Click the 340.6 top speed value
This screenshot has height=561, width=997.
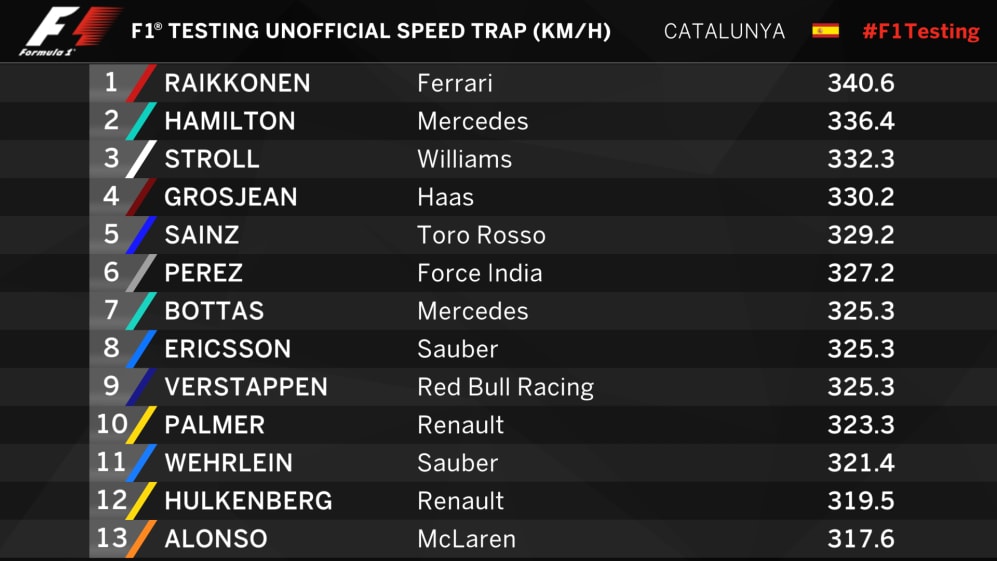click(861, 83)
